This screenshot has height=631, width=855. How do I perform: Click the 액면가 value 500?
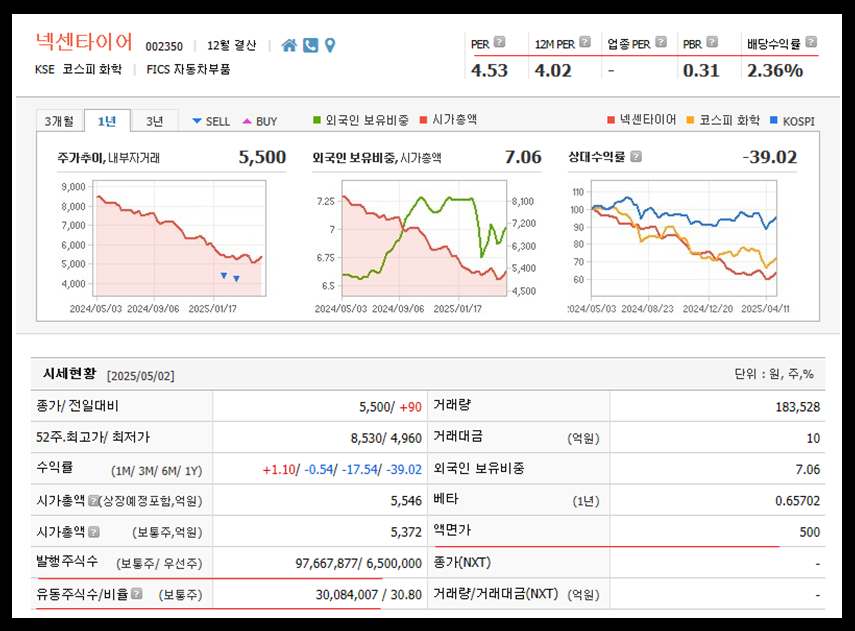(809, 532)
